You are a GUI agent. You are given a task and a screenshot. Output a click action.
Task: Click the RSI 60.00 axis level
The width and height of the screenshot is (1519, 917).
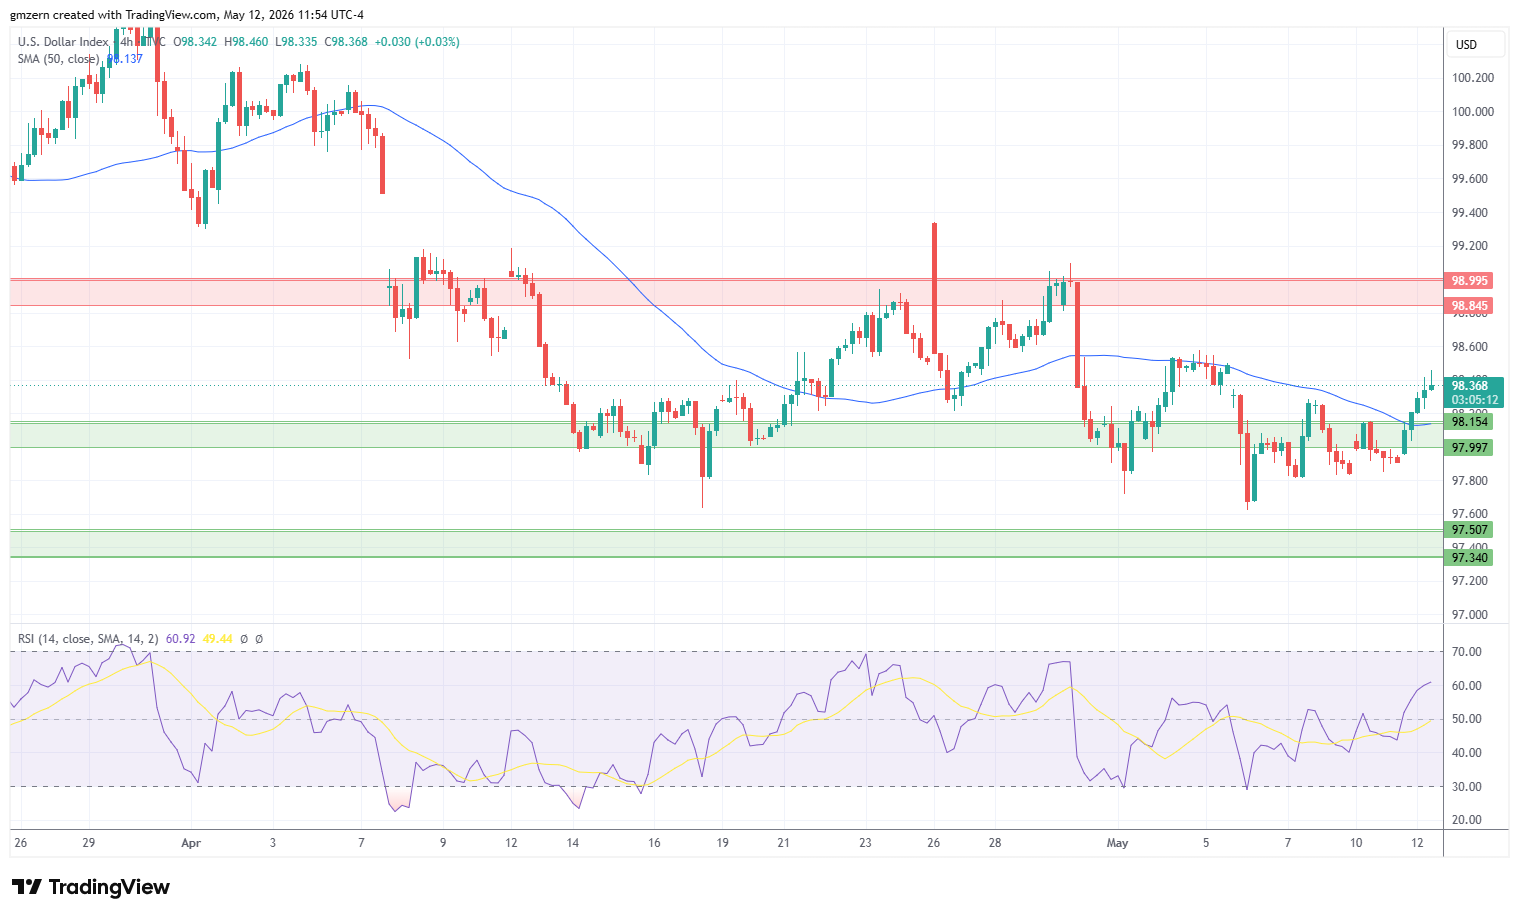click(x=1466, y=686)
